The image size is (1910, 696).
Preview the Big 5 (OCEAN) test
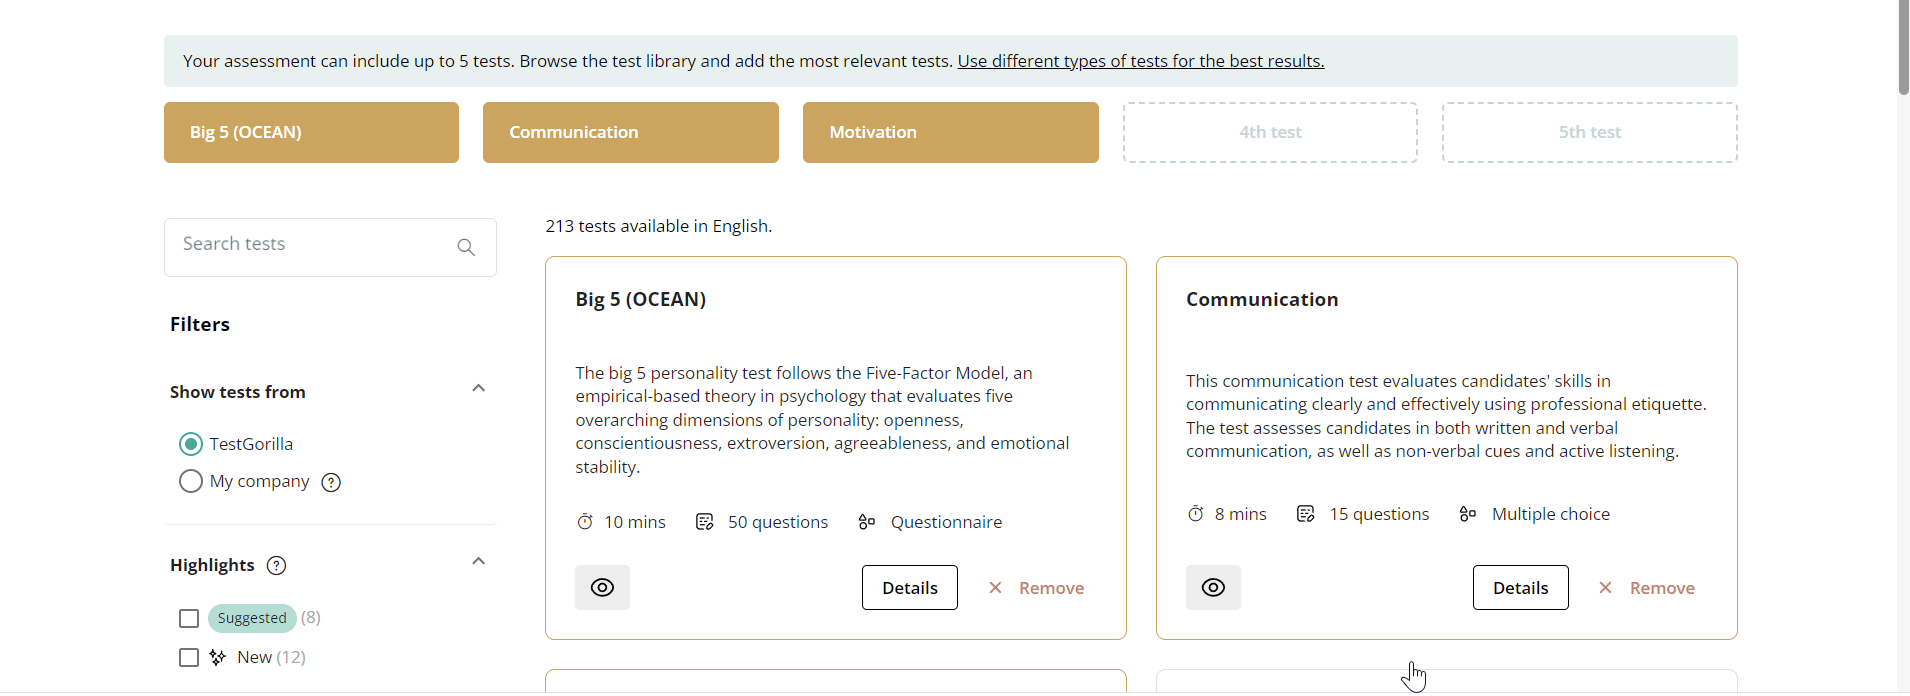(602, 588)
